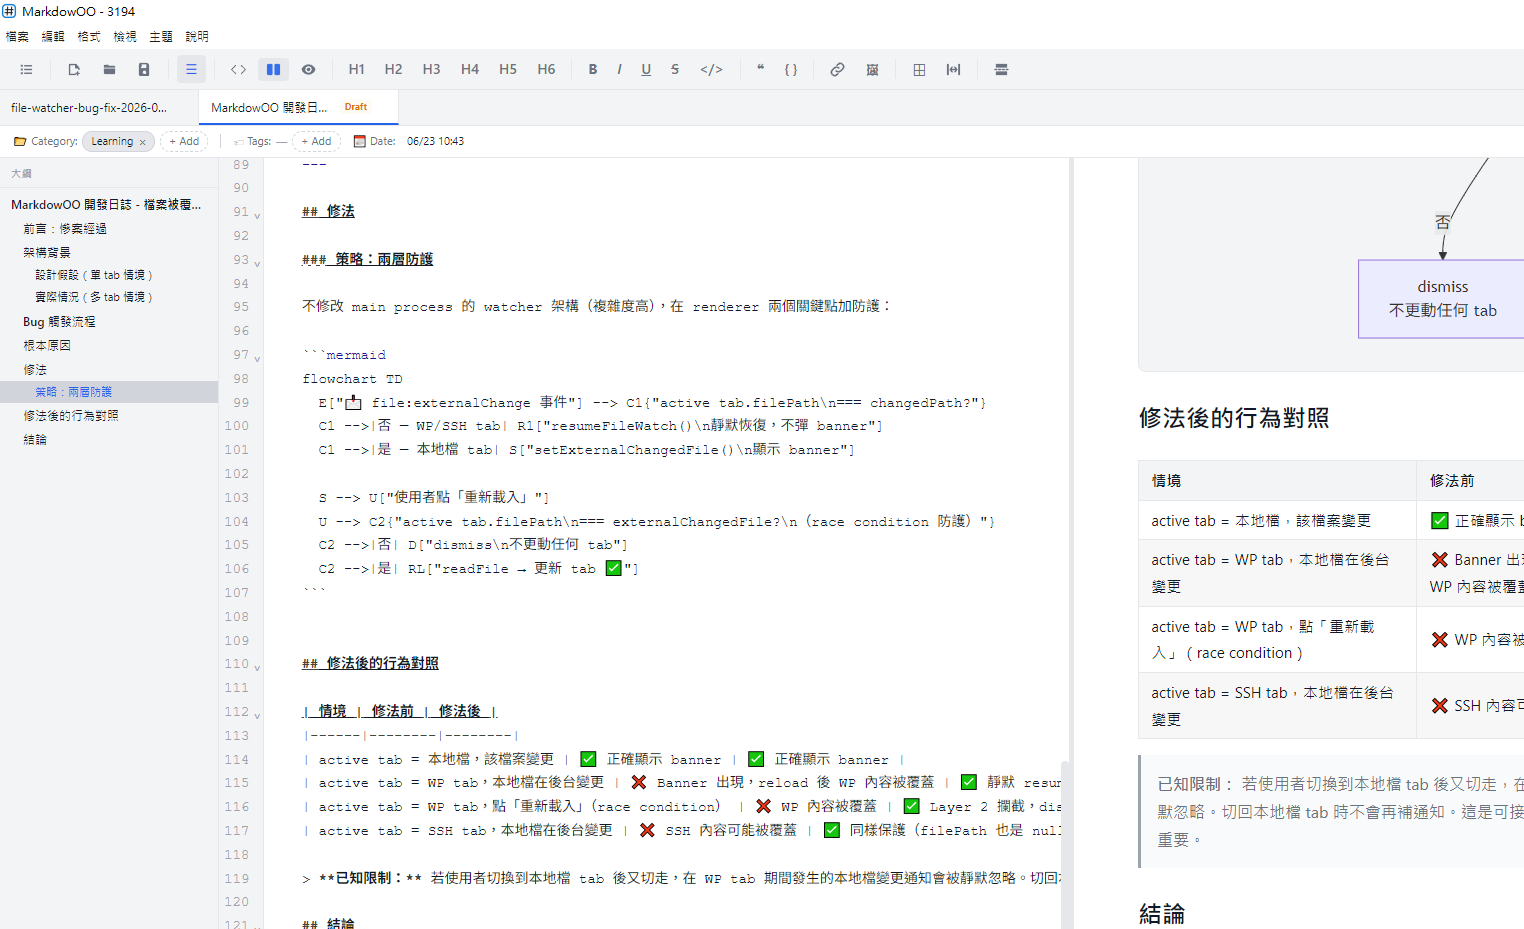Image resolution: width=1524 pixels, height=929 pixels.
Task: Click the editor's vertical scrollbar
Action: [x=1065, y=845]
